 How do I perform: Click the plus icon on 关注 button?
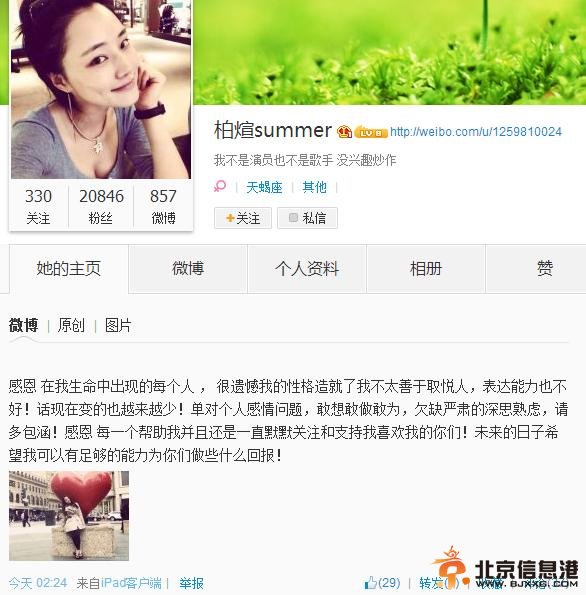pyautogui.click(x=230, y=218)
